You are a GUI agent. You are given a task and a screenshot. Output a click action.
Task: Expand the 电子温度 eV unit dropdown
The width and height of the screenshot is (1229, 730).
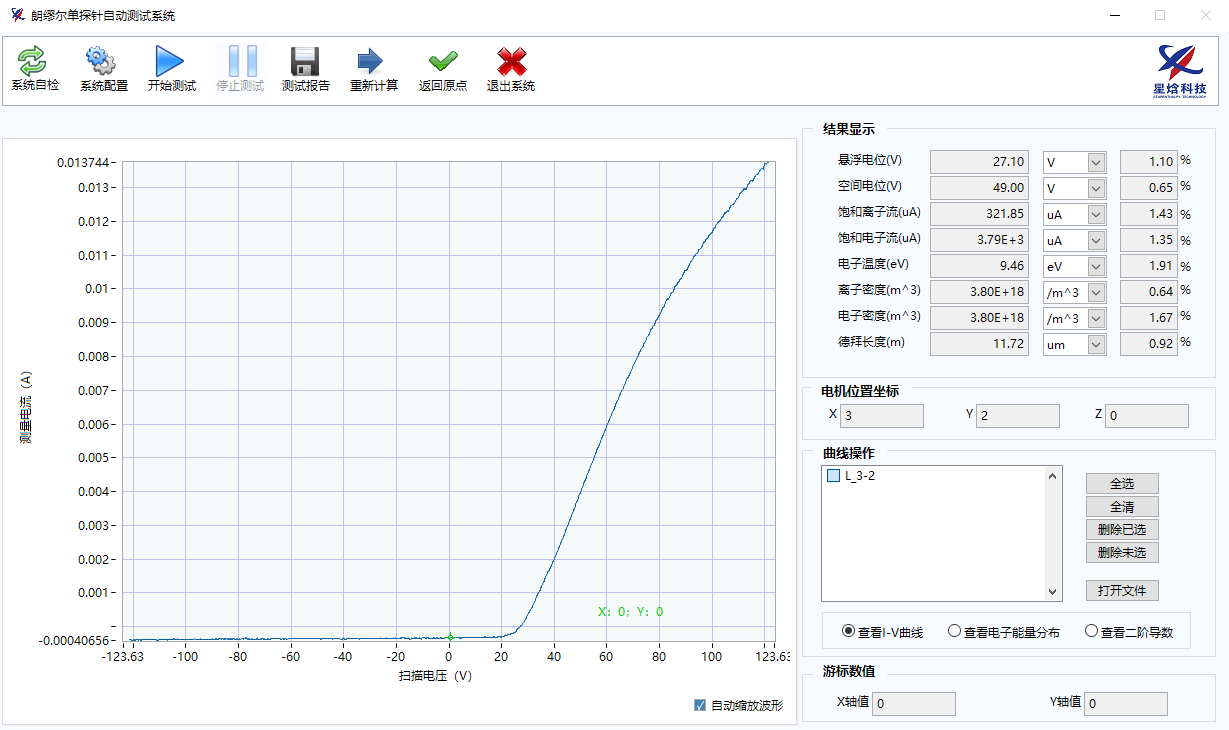(x=1096, y=267)
